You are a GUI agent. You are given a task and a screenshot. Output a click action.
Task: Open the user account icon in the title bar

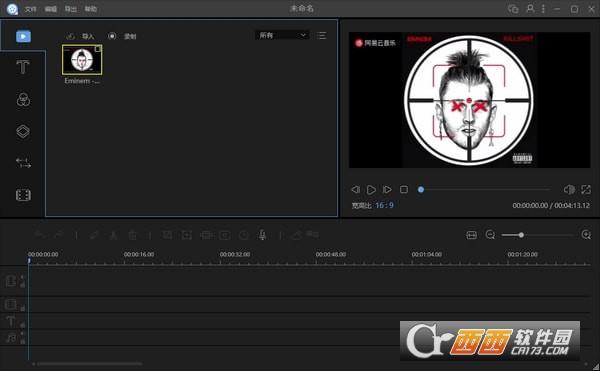click(x=530, y=8)
